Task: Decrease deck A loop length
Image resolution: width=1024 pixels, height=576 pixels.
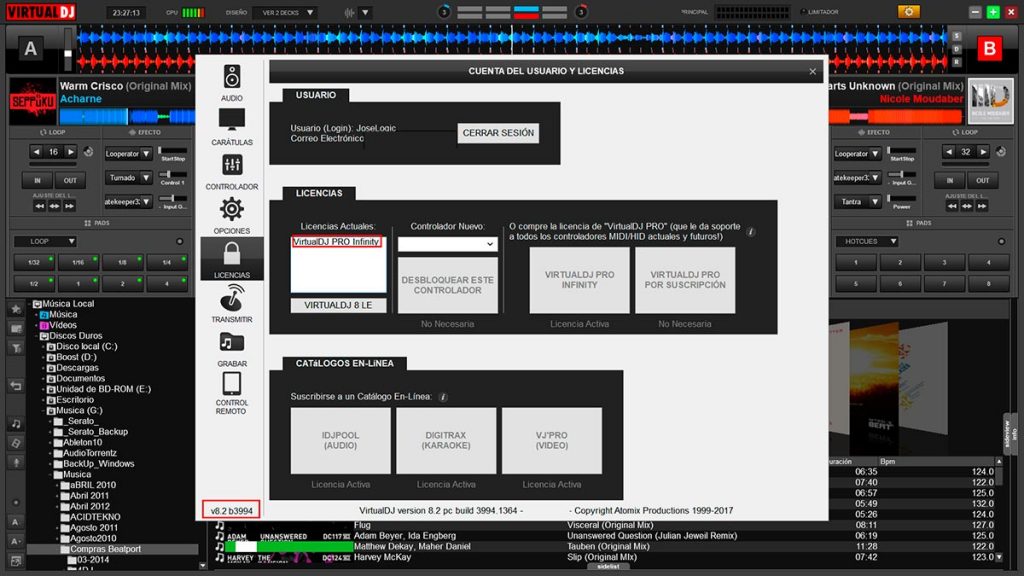Action: 37,152
